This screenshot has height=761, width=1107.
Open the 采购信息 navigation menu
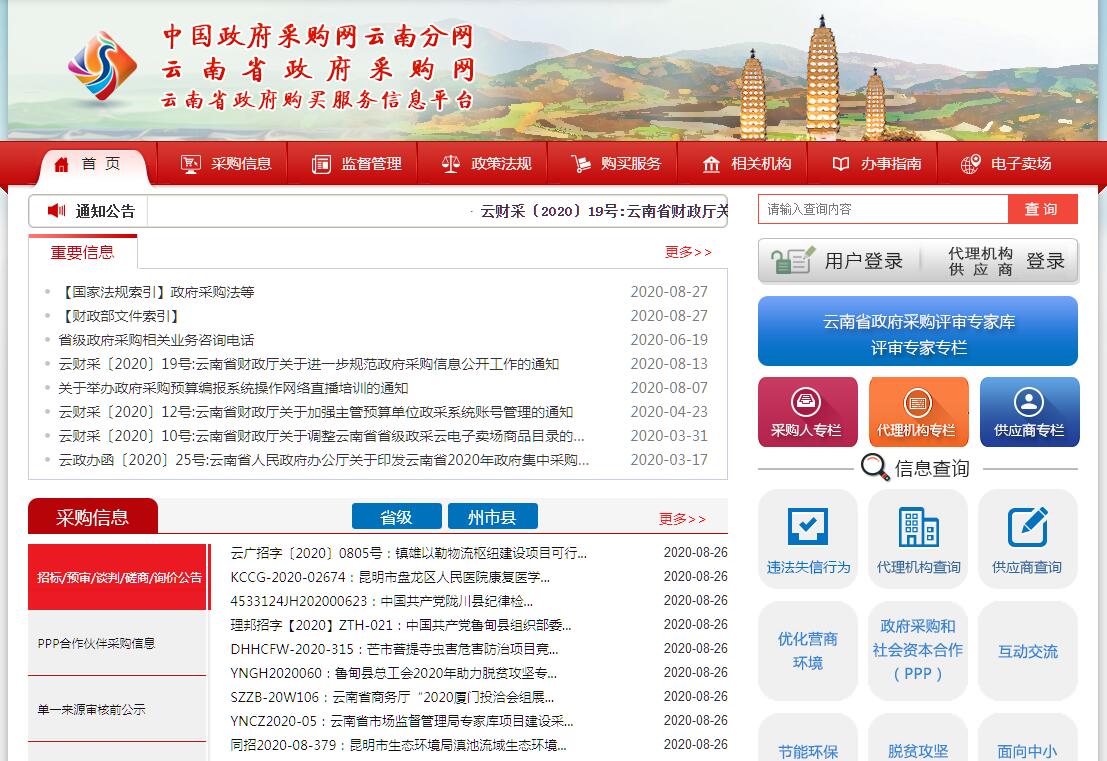tap(227, 164)
